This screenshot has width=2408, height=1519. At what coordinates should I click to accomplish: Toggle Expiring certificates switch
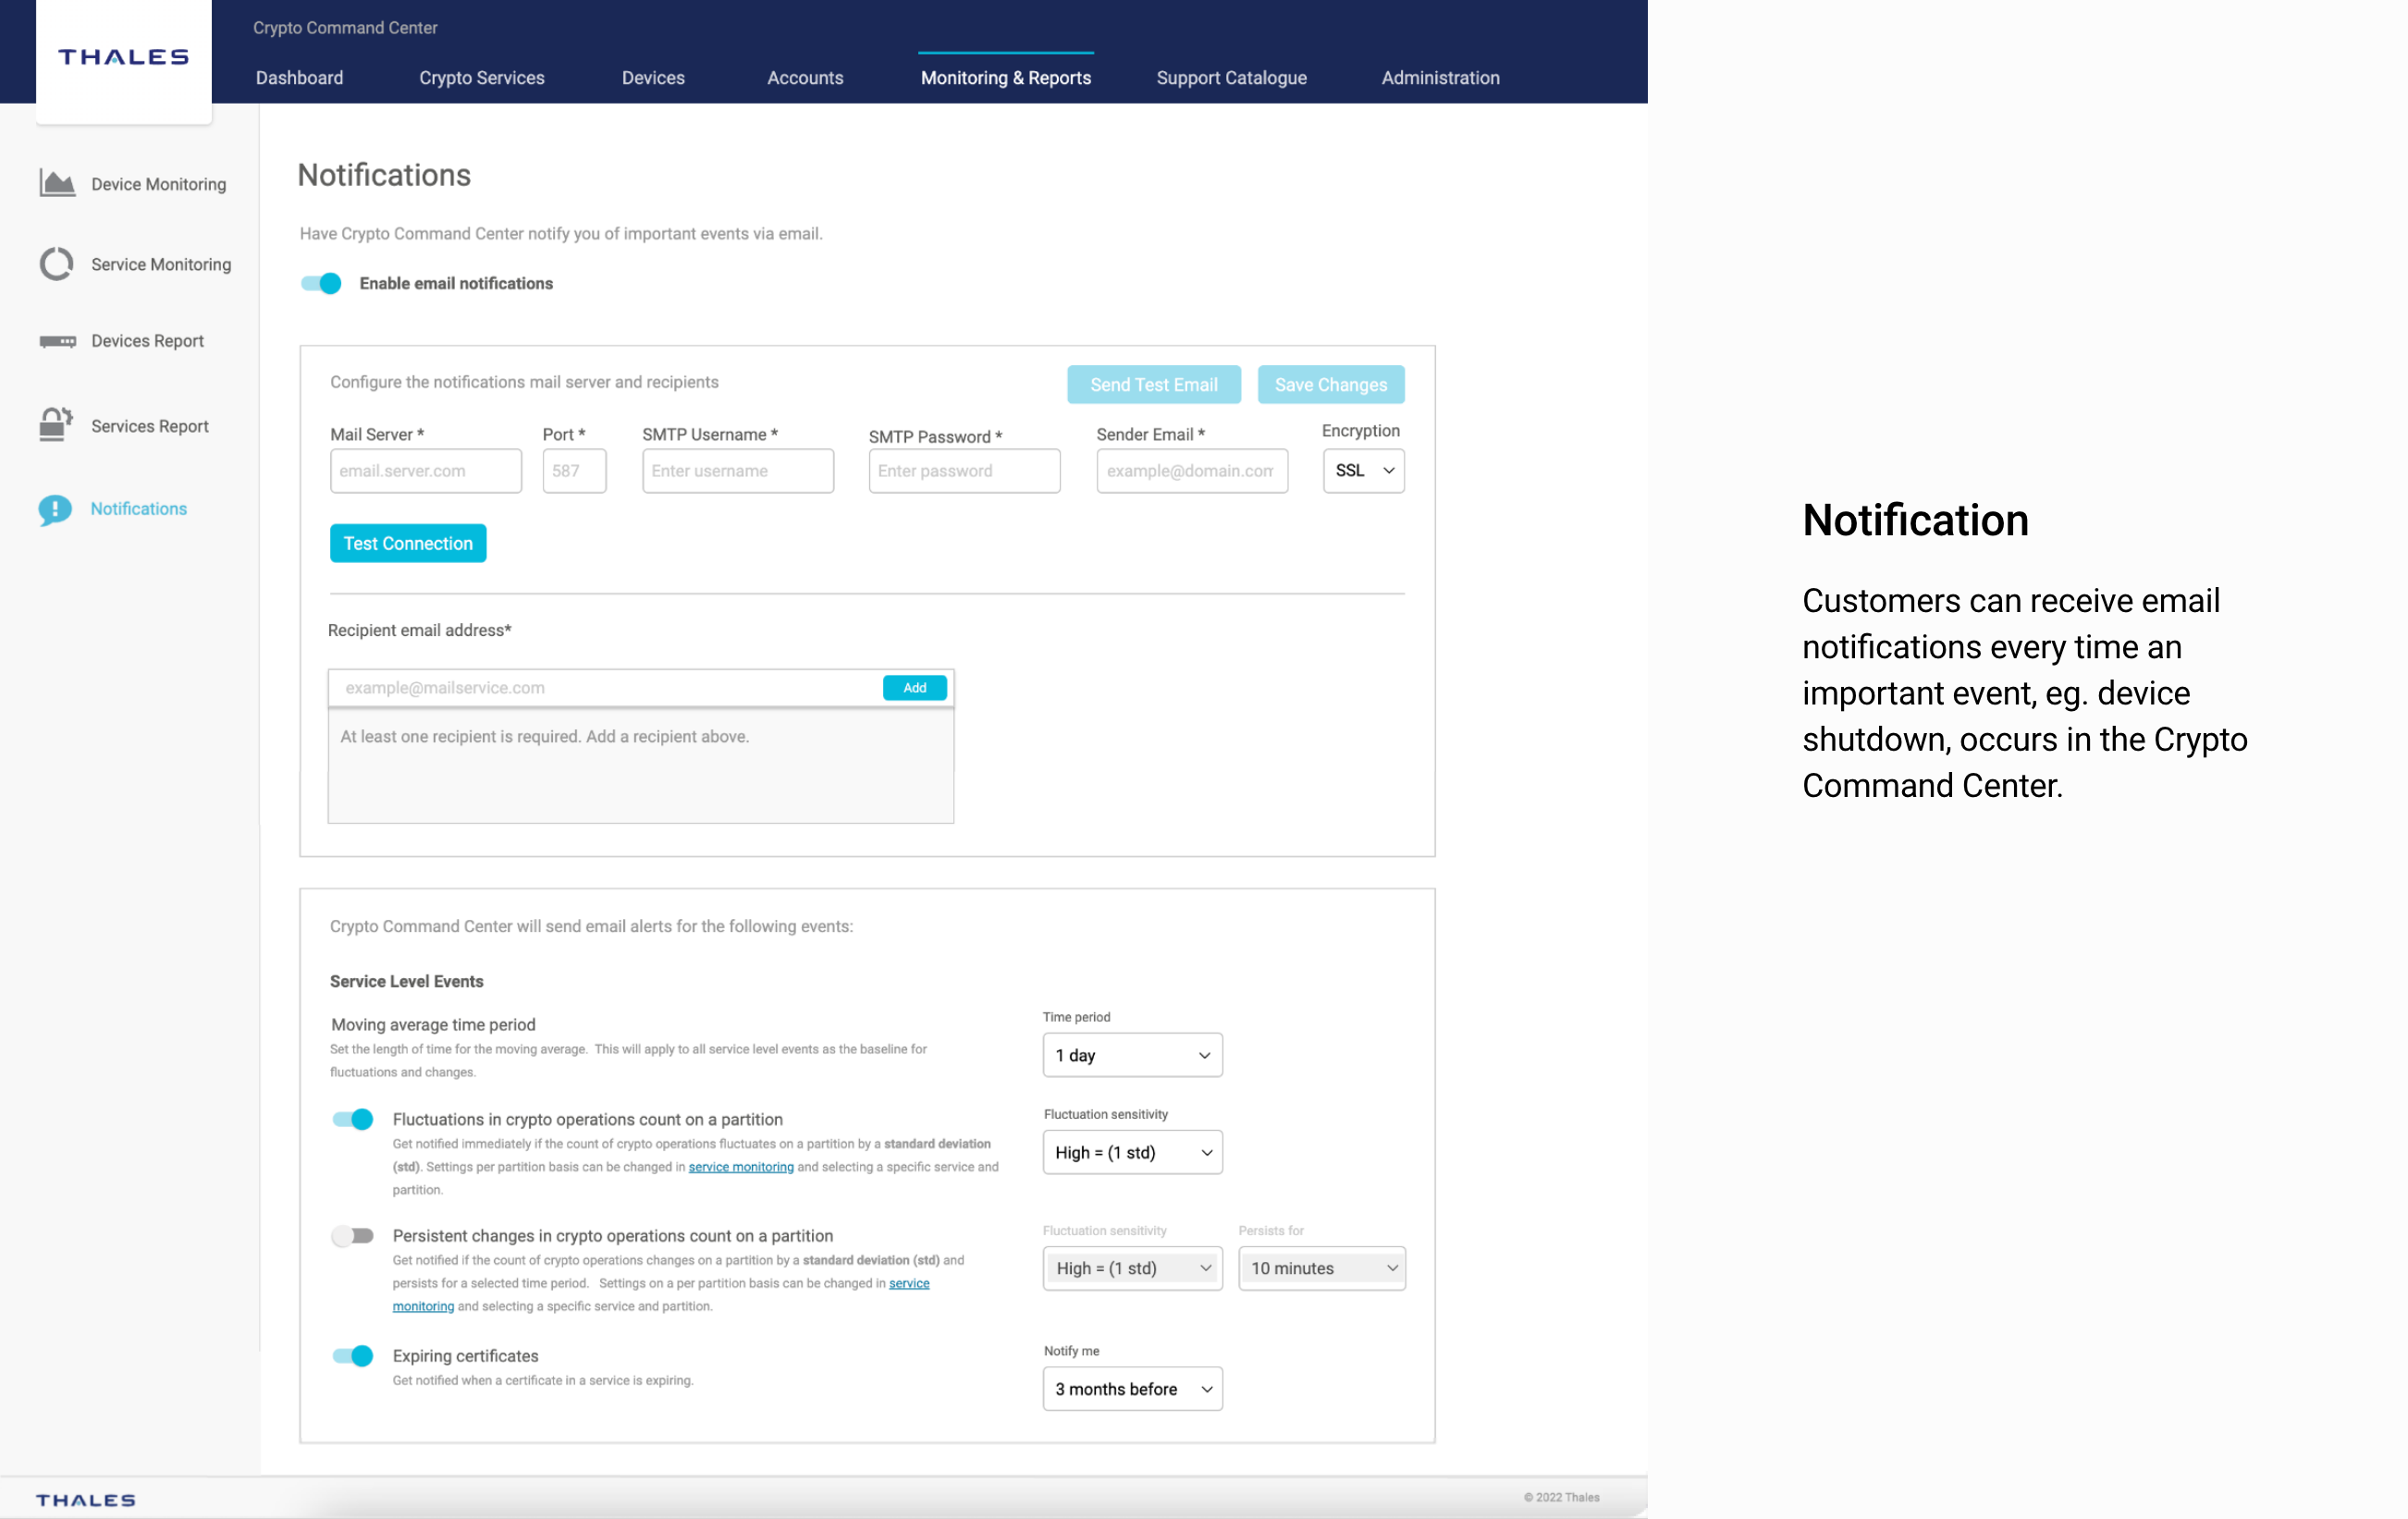pos(353,1355)
